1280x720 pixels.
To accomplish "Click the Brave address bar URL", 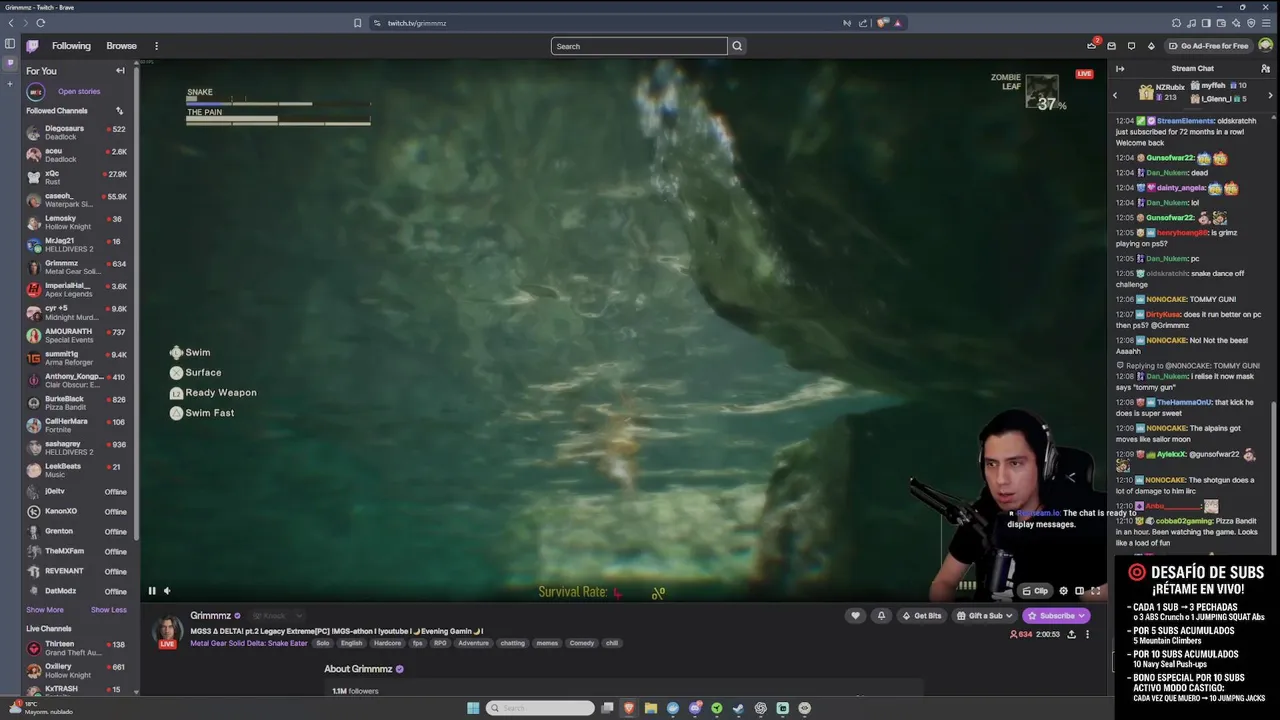I will coord(417,23).
